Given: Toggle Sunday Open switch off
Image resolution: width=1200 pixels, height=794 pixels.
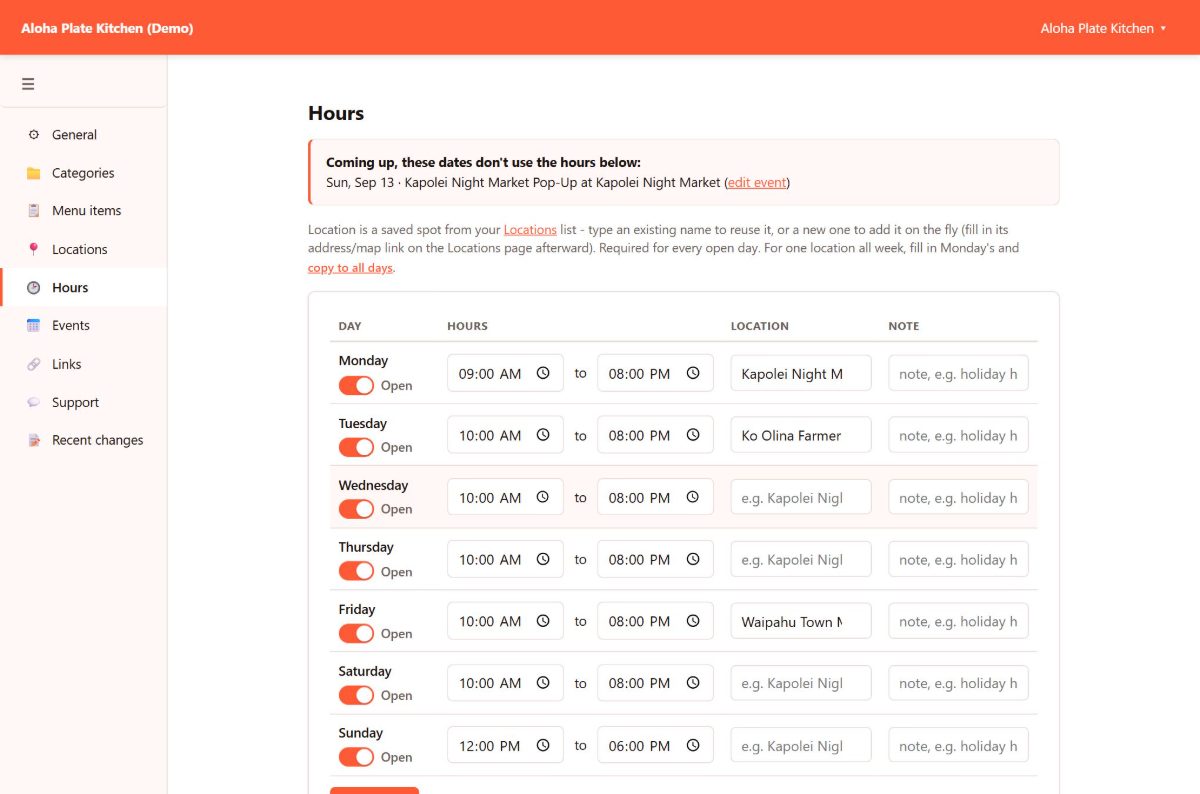Looking at the screenshot, I should pos(356,757).
